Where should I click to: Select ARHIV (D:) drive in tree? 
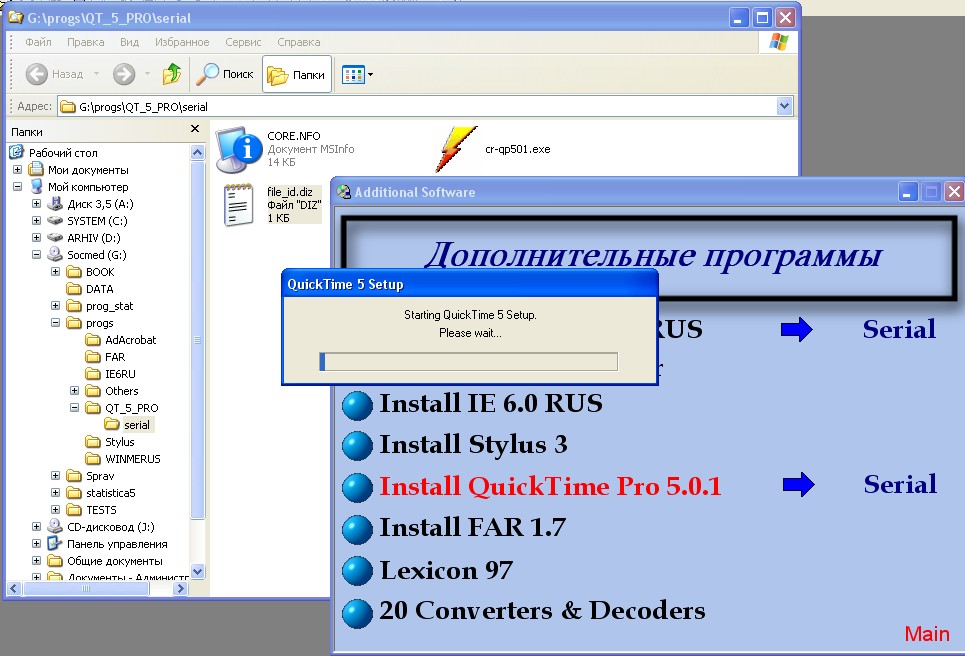(x=85, y=238)
